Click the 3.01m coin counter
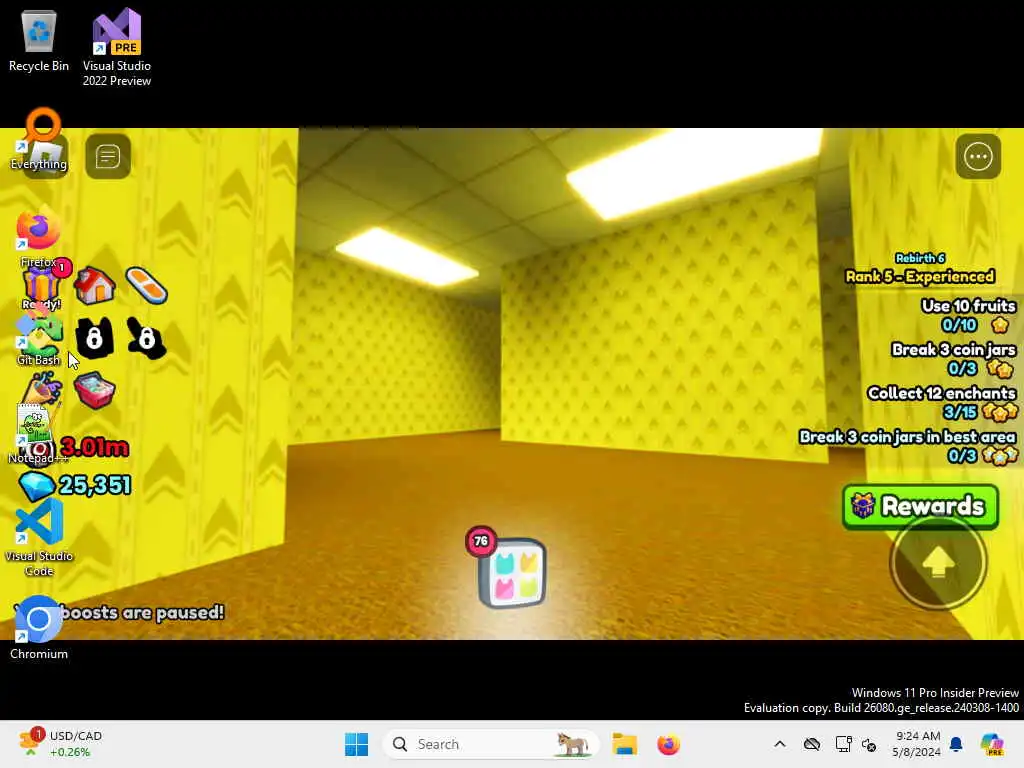This screenshot has width=1024, height=768. [95, 448]
